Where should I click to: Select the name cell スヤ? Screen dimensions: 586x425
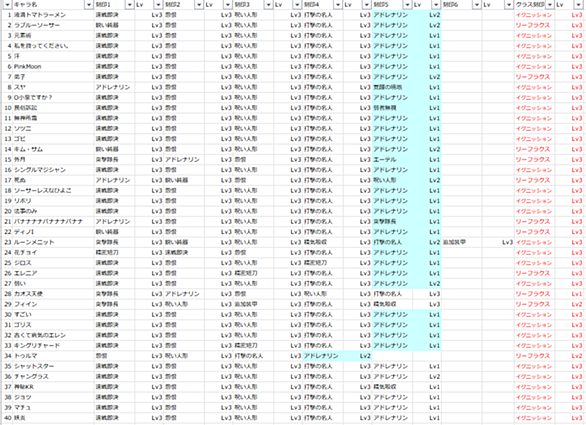pyautogui.click(x=53, y=87)
